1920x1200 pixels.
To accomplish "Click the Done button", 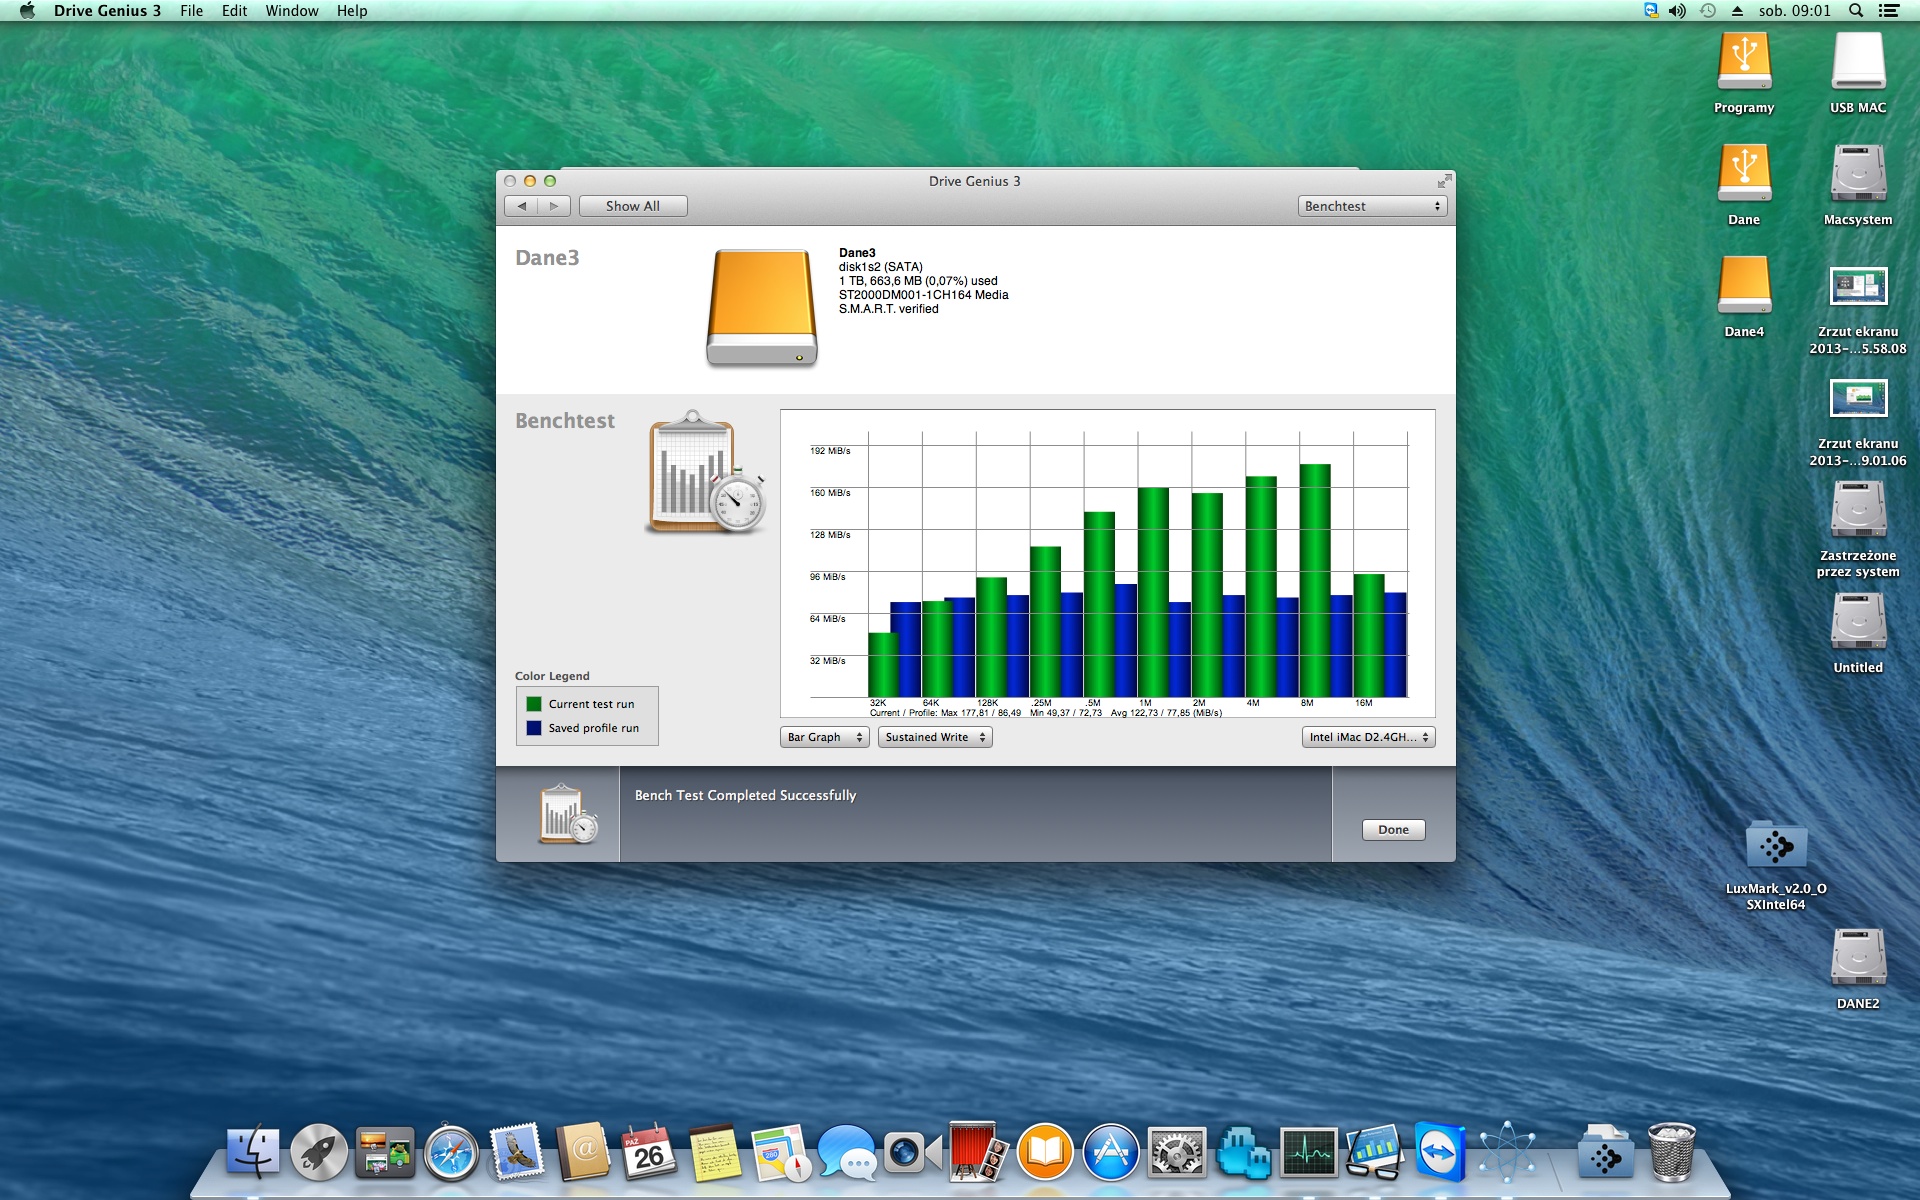I will pyautogui.click(x=1393, y=829).
